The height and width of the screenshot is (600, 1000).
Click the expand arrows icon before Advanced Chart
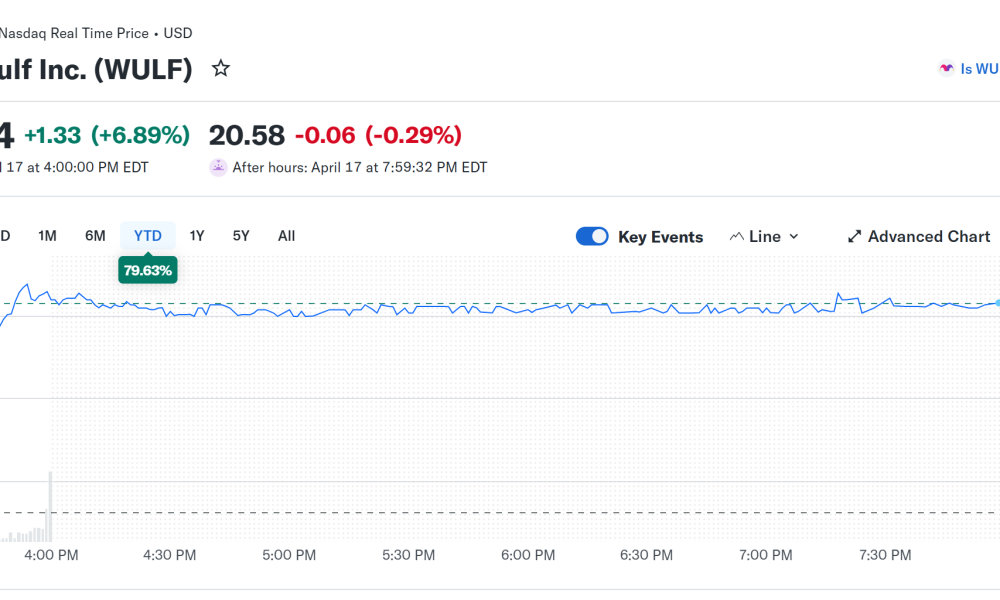[854, 237]
